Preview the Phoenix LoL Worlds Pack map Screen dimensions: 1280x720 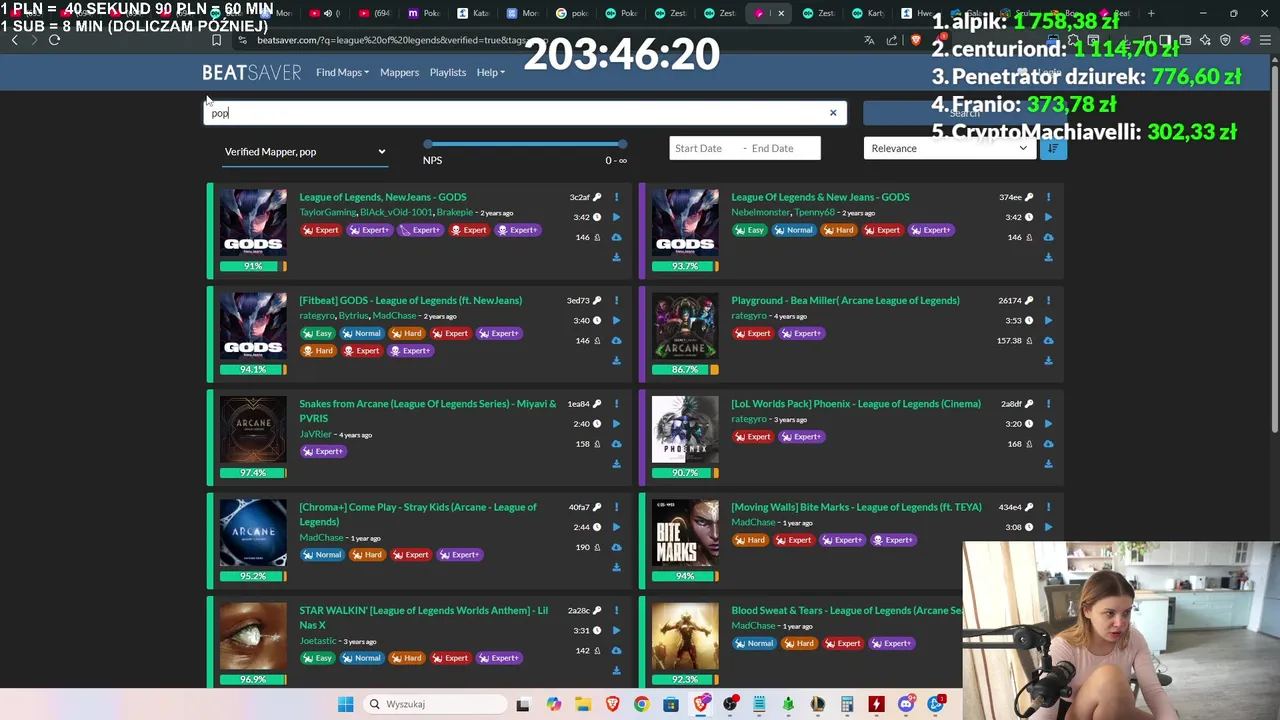click(x=1048, y=423)
